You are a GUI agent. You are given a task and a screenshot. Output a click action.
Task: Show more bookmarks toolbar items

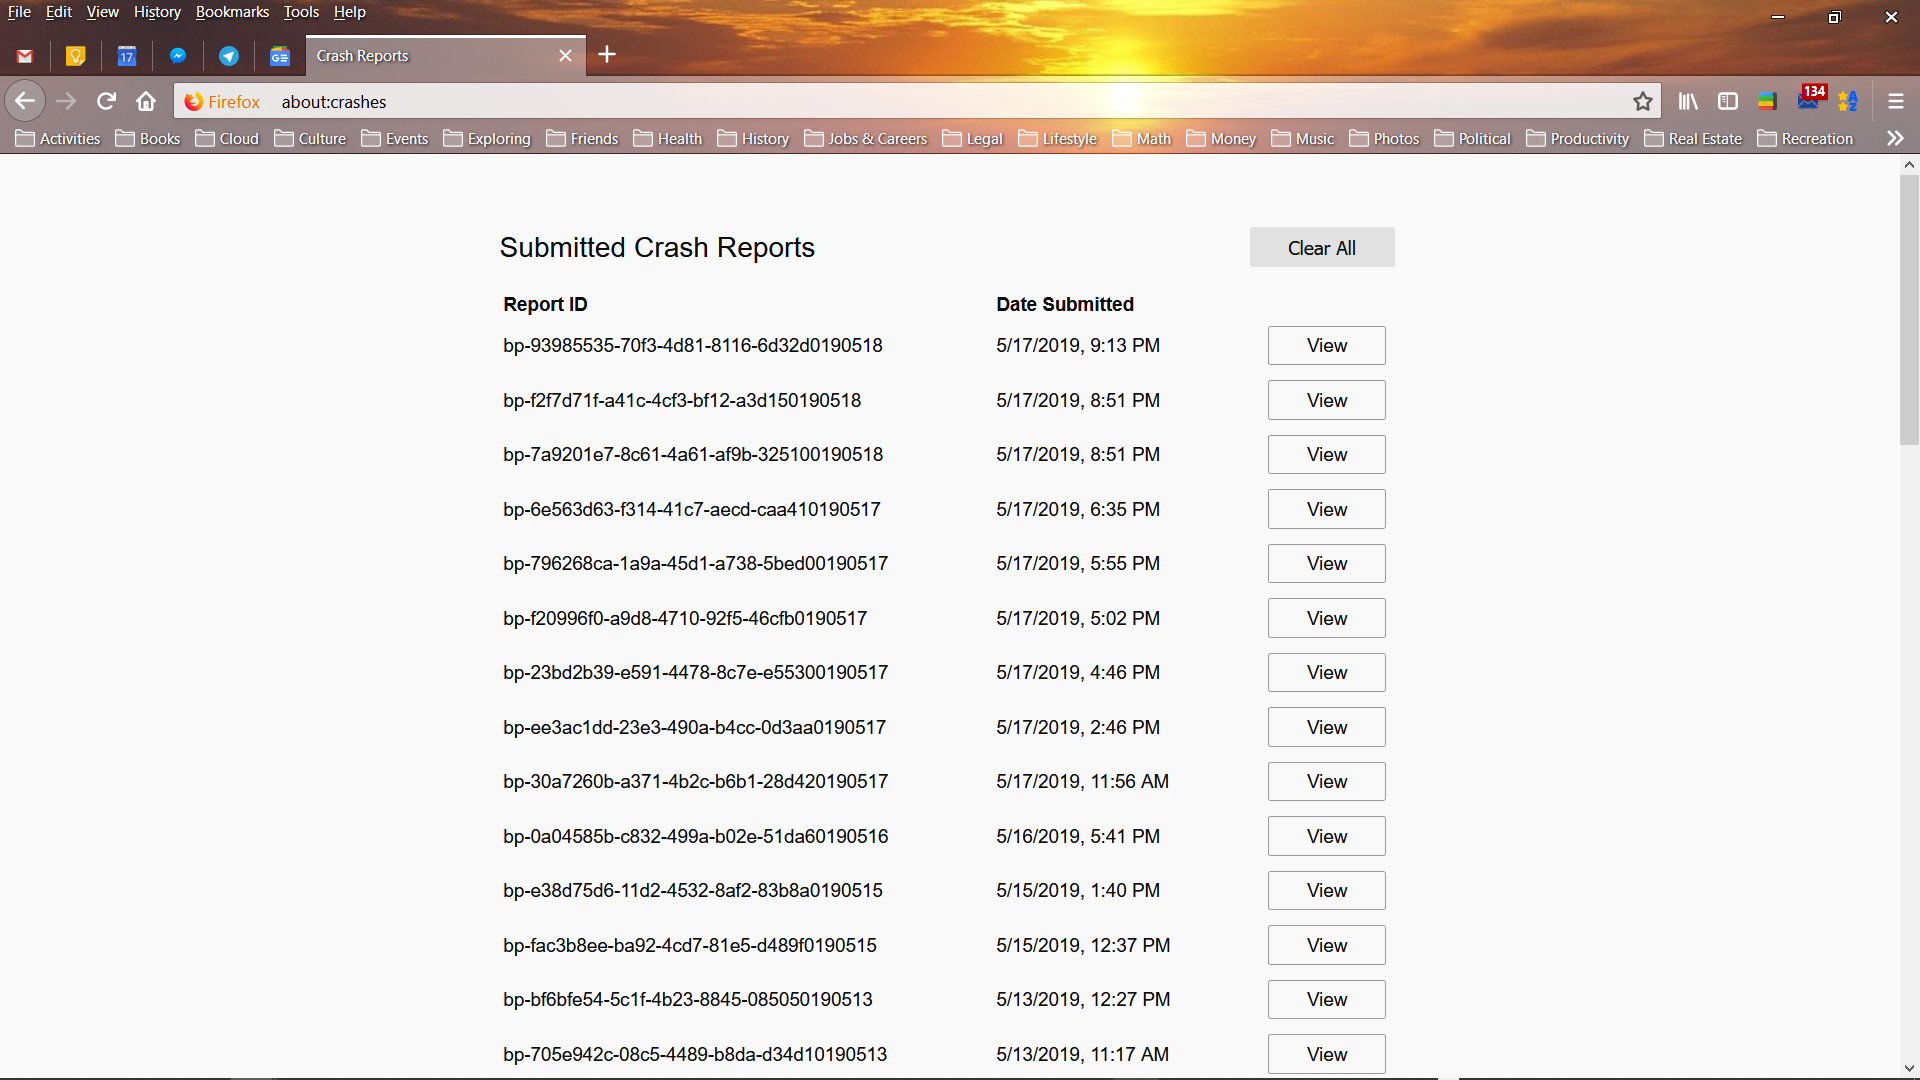coord(1895,138)
